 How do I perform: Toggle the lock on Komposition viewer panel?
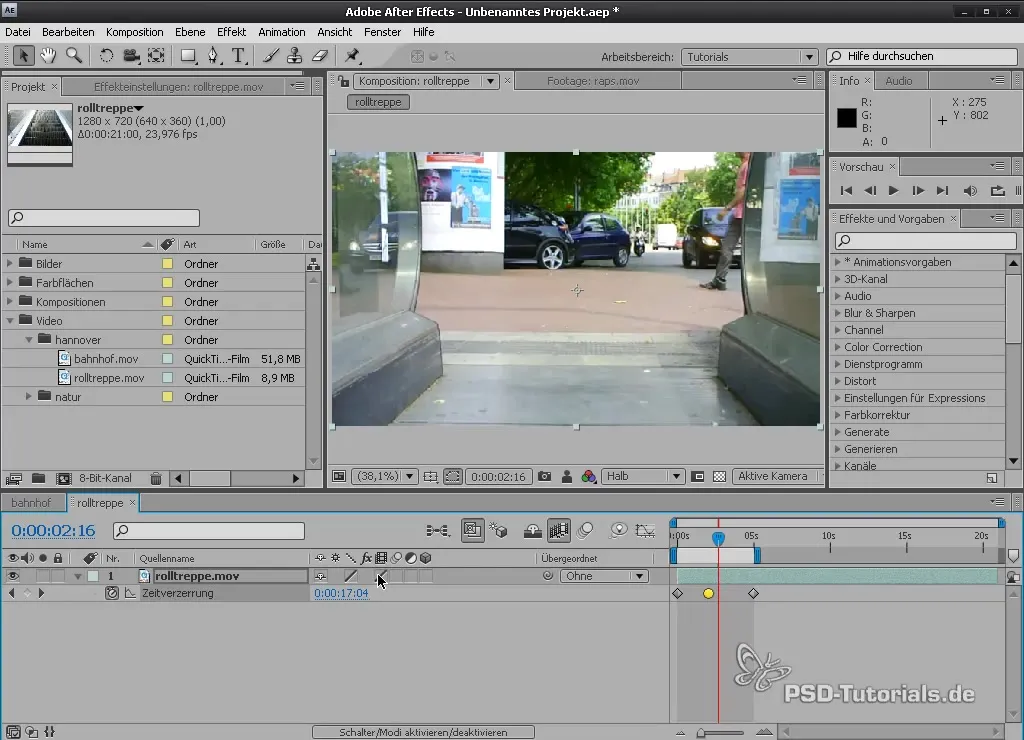[344, 81]
